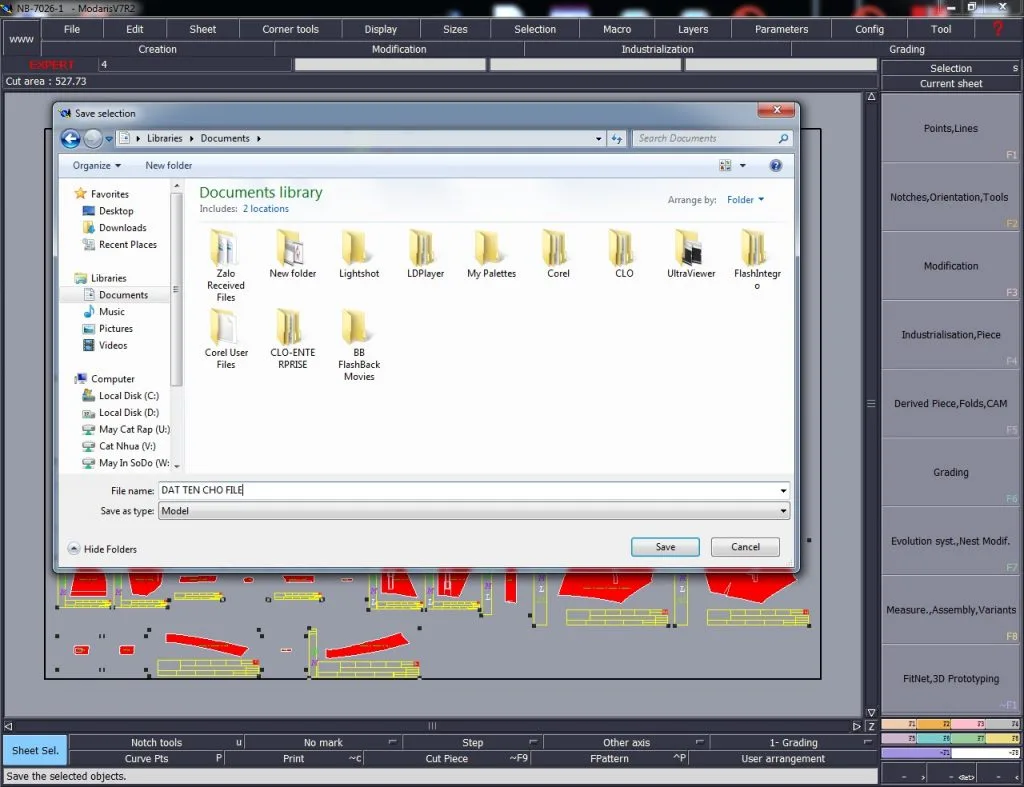
Task: Click the magnifier icon in Search Documents
Action: pyautogui.click(x=783, y=138)
